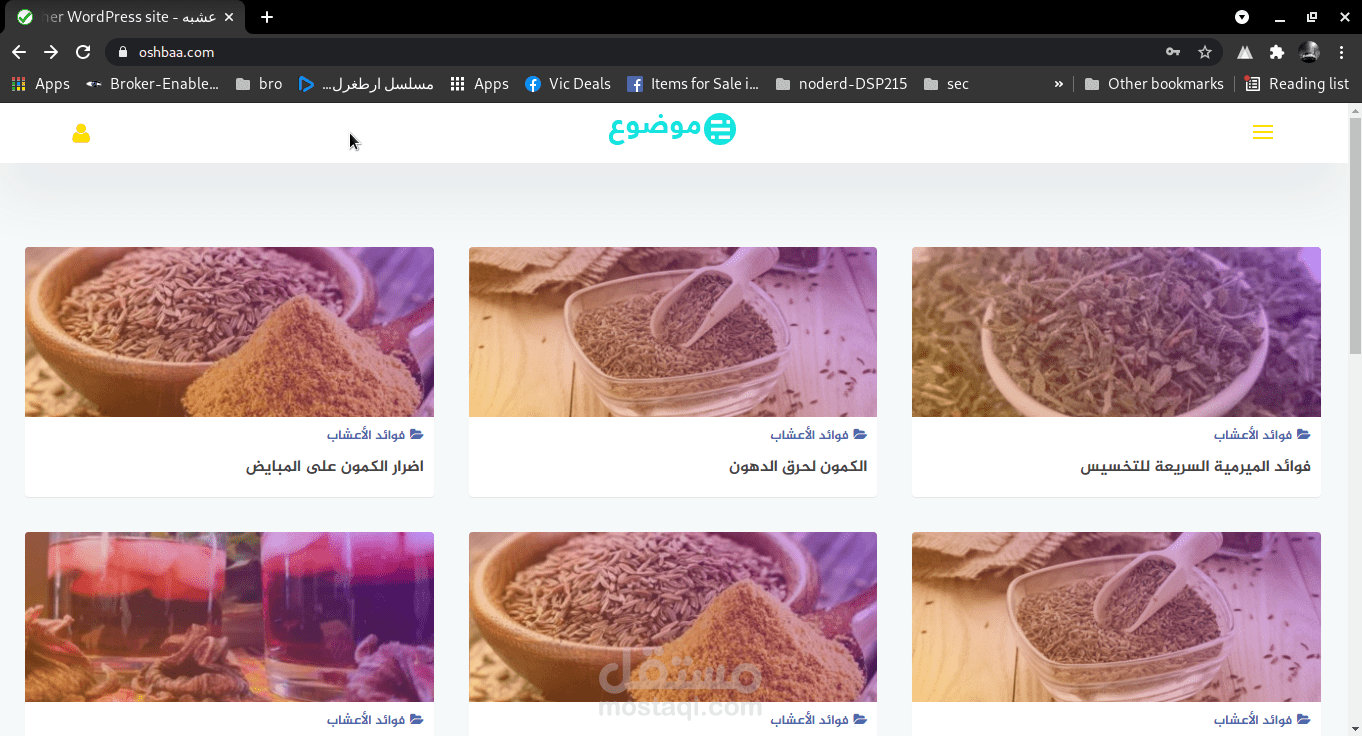Viewport: 1362px width, 736px height.
Task: Go forward in browser history
Action: pyautogui.click(x=51, y=52)
